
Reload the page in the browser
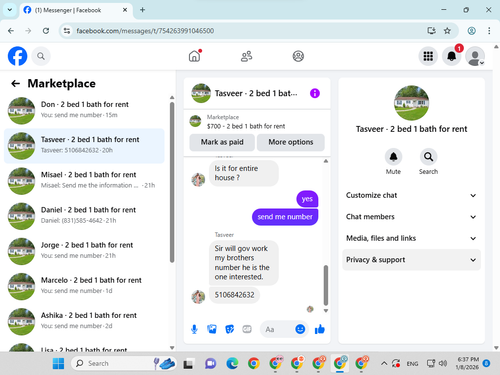[x=46, y=31]
